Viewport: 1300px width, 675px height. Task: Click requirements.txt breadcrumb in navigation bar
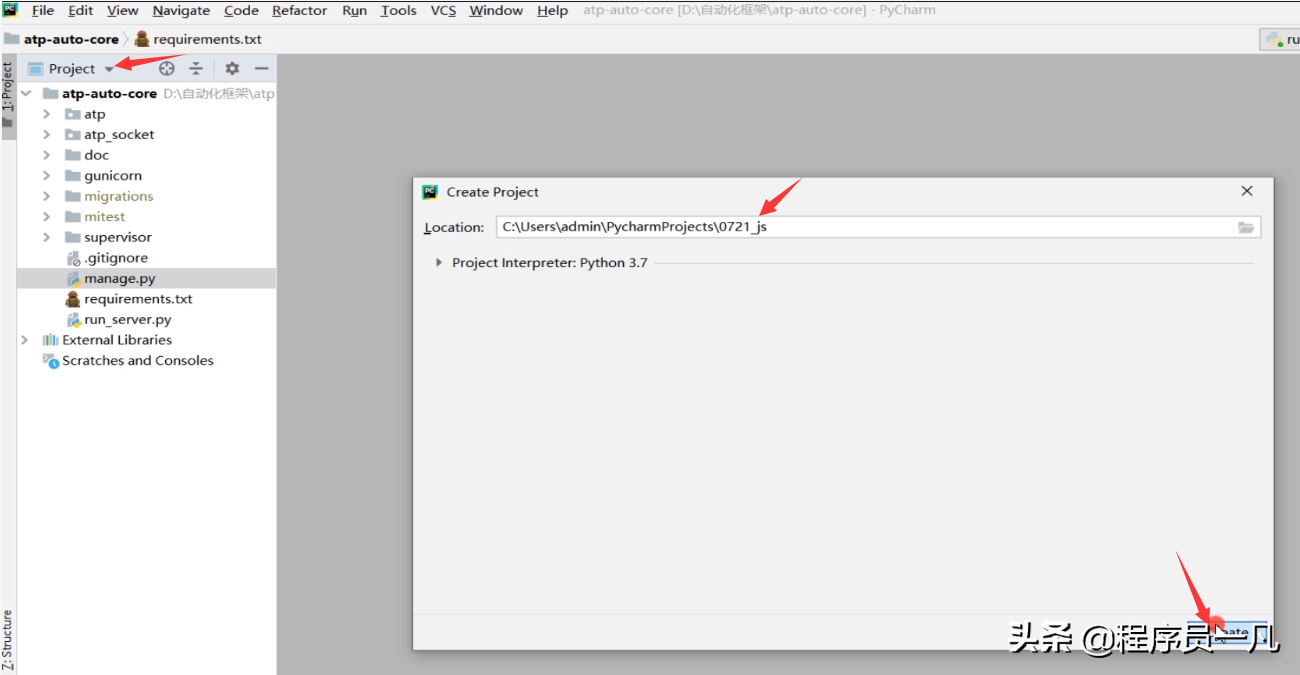[207, 39]
